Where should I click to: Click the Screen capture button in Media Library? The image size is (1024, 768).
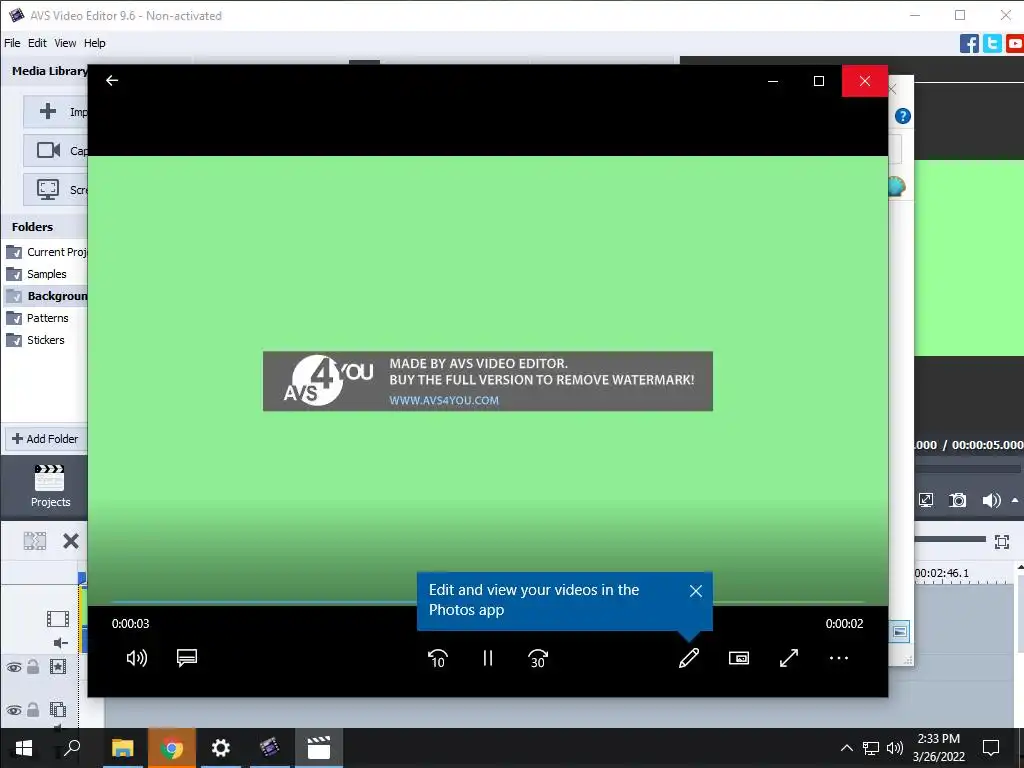56,190
